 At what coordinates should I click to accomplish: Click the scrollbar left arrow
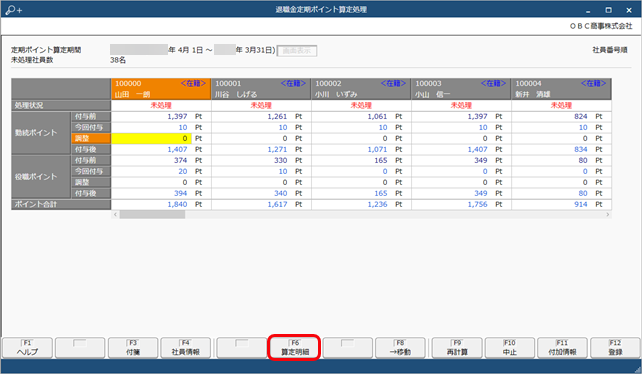point(115,215)
